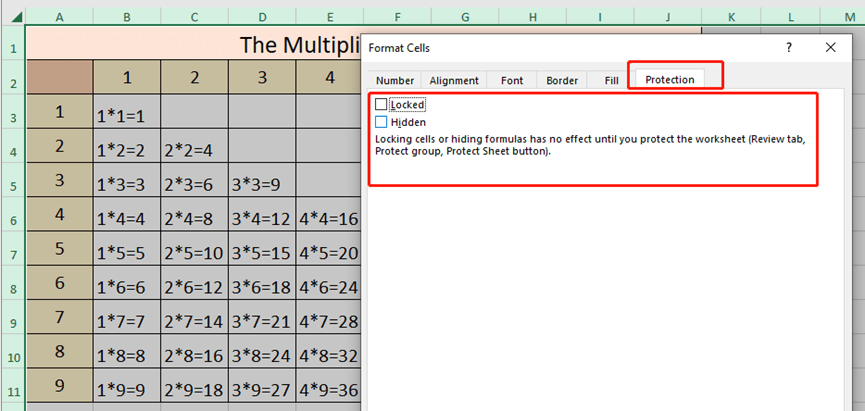The image size is (865, 411).
Task: Select cell containing 1*3=3
Action: click(x=127, y=180)
